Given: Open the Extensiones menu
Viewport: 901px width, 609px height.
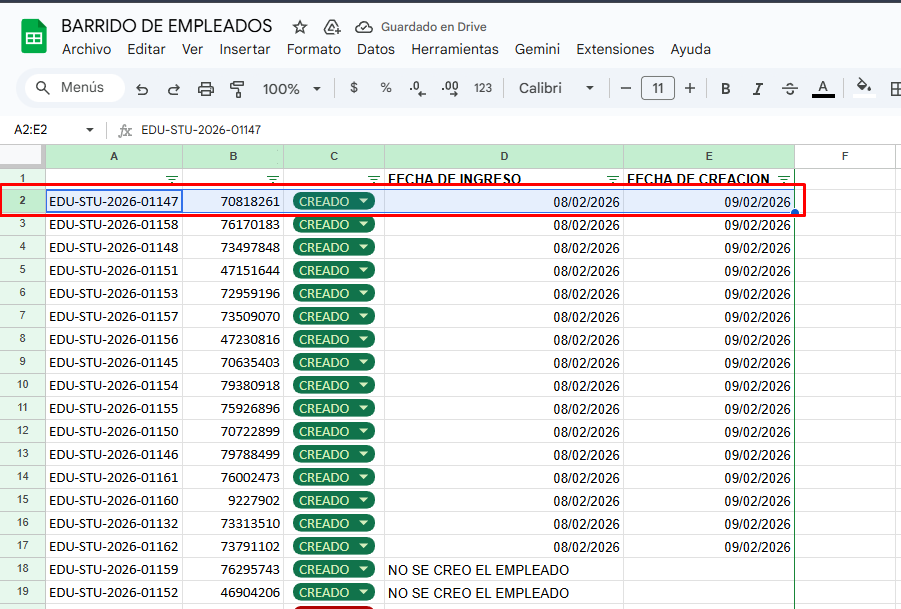Looking at the screenshot, I should click(615, 49).
